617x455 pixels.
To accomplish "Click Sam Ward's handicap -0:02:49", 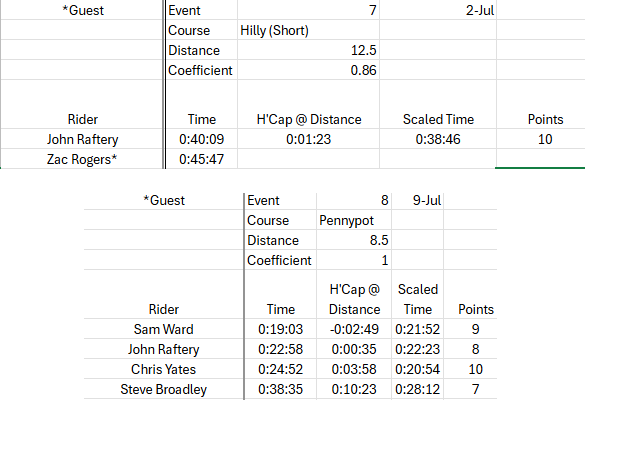I will click(354, 329).
